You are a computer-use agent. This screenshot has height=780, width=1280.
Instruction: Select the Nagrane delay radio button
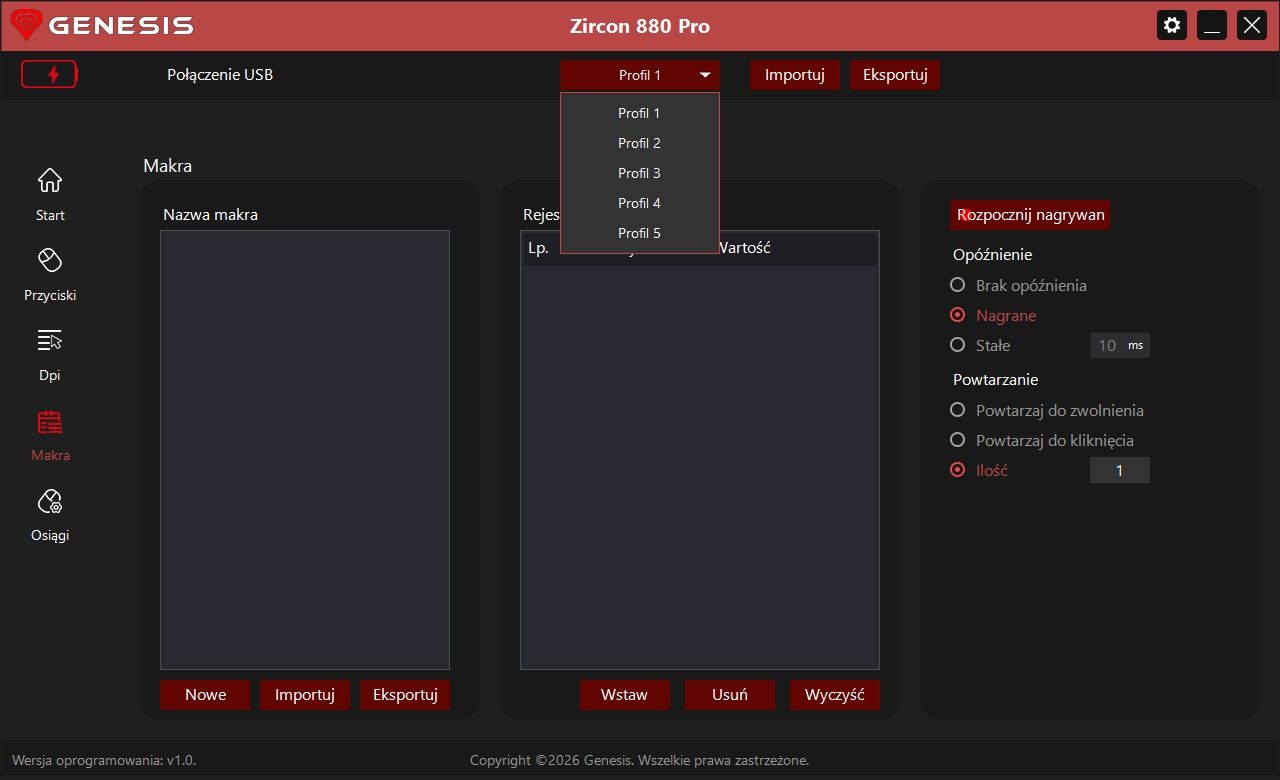point(958,315)
